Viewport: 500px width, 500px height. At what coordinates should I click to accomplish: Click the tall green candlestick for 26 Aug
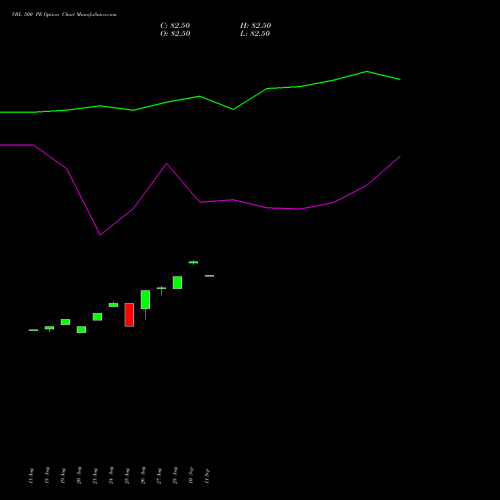pos(145,299)
